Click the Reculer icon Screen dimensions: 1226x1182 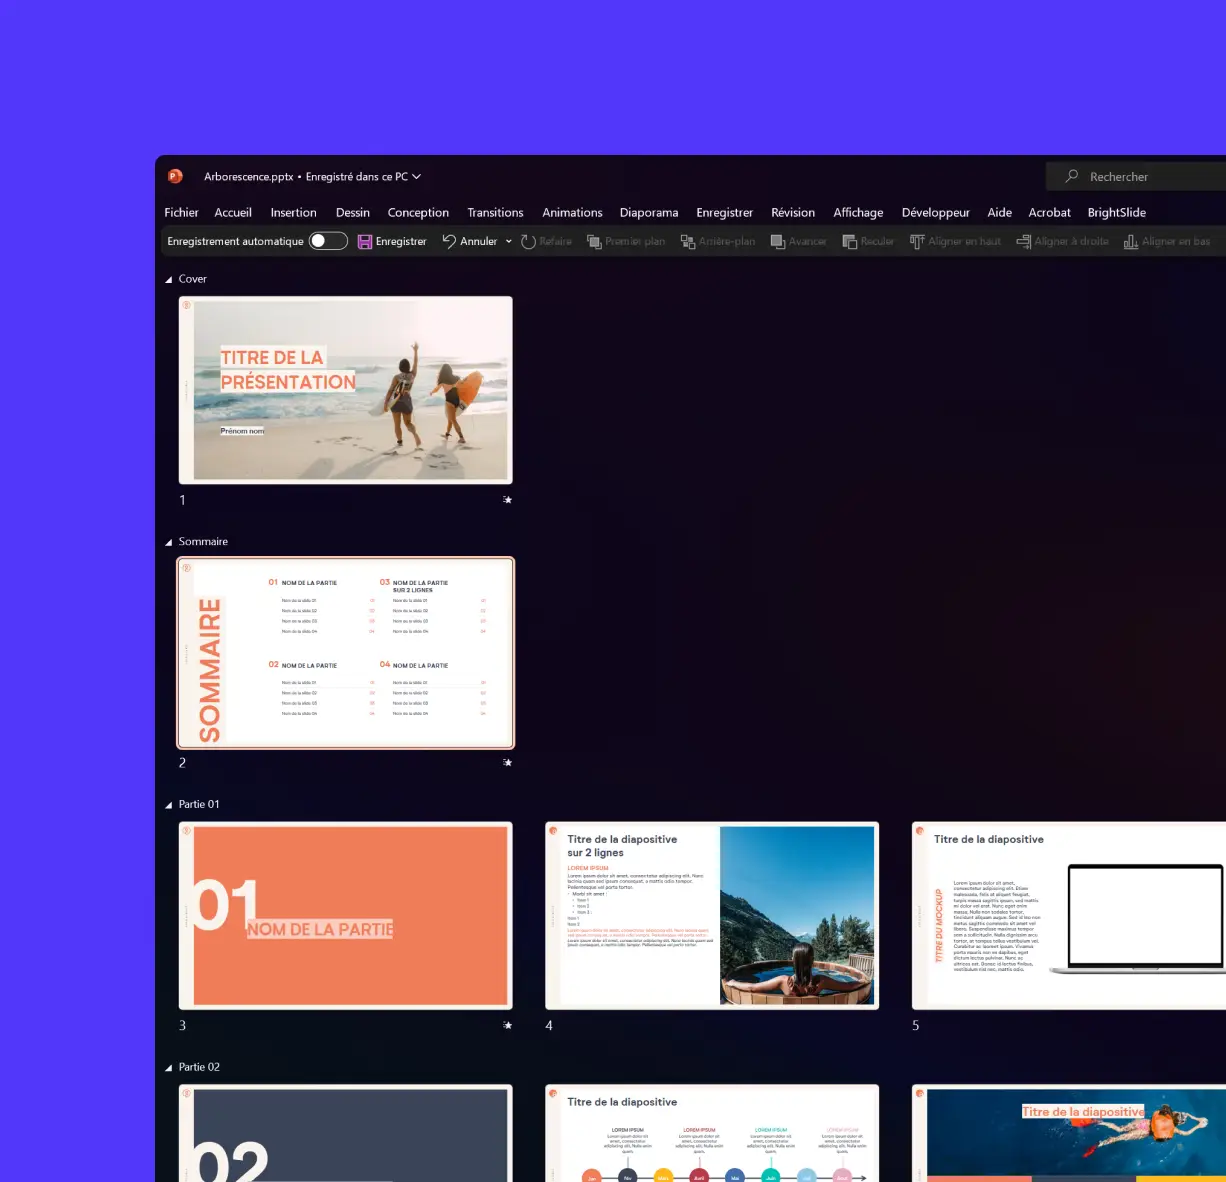point(850,241)
